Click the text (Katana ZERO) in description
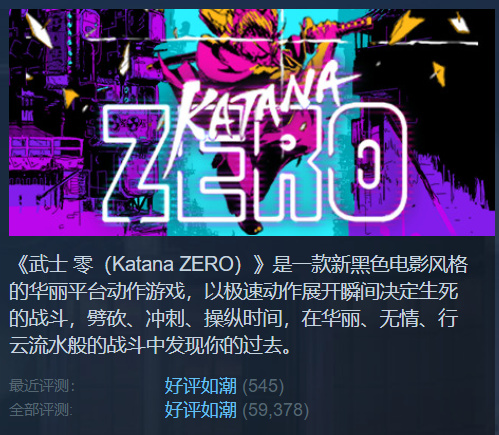Image resolution: width=499 pixels, height=435 pixels. coord(173,264)
